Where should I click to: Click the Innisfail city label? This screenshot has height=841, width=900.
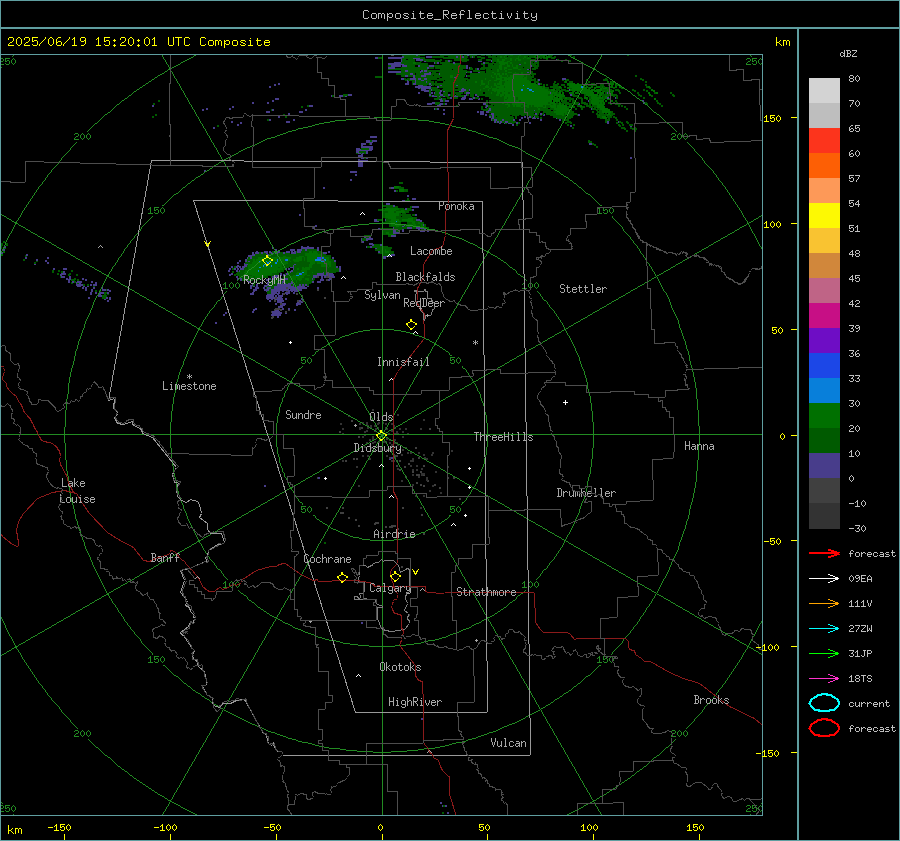click(x=403, y=362)
